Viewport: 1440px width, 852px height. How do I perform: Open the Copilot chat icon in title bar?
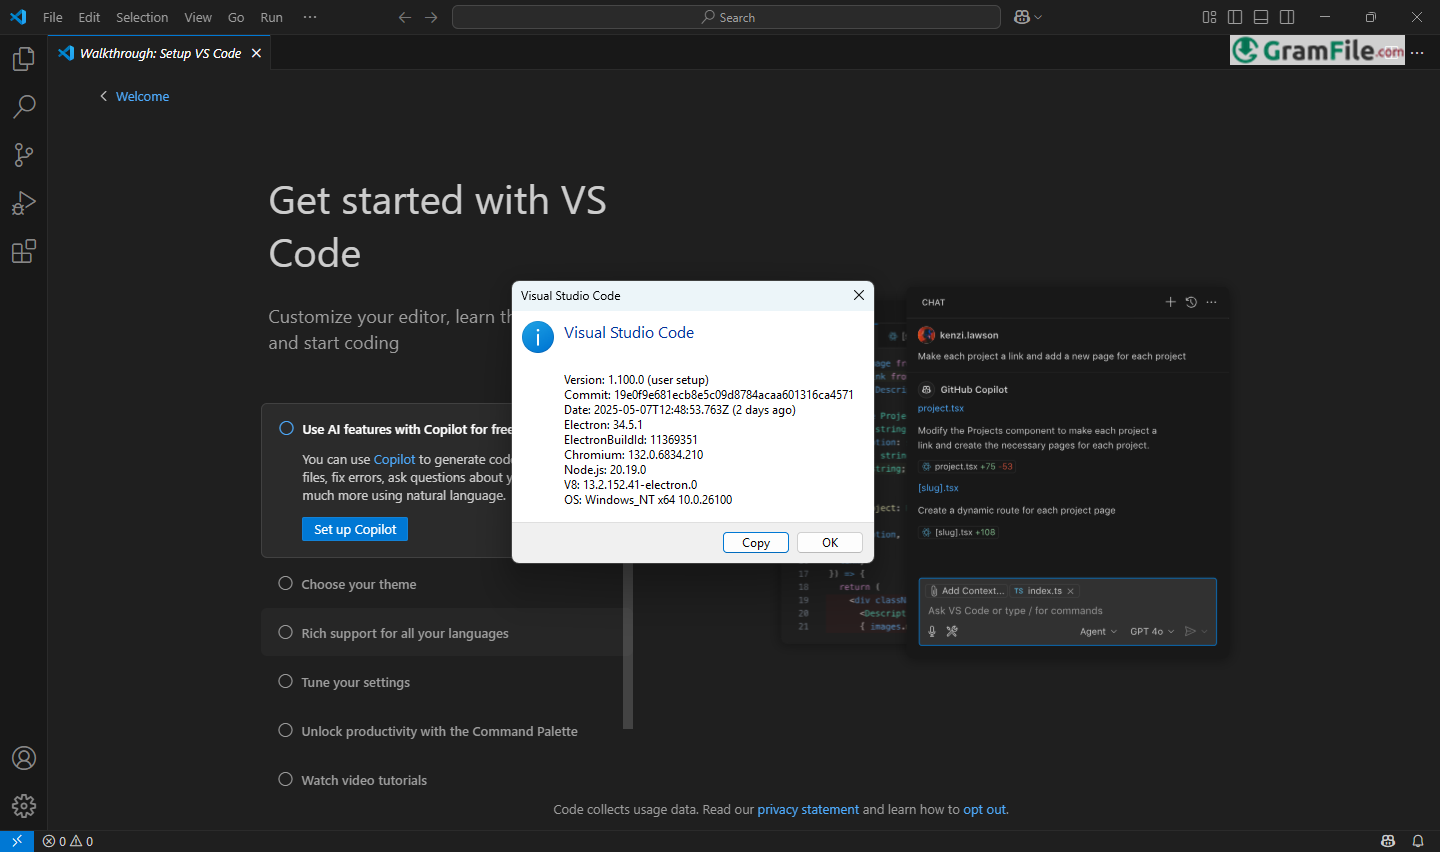point(1022,17)
